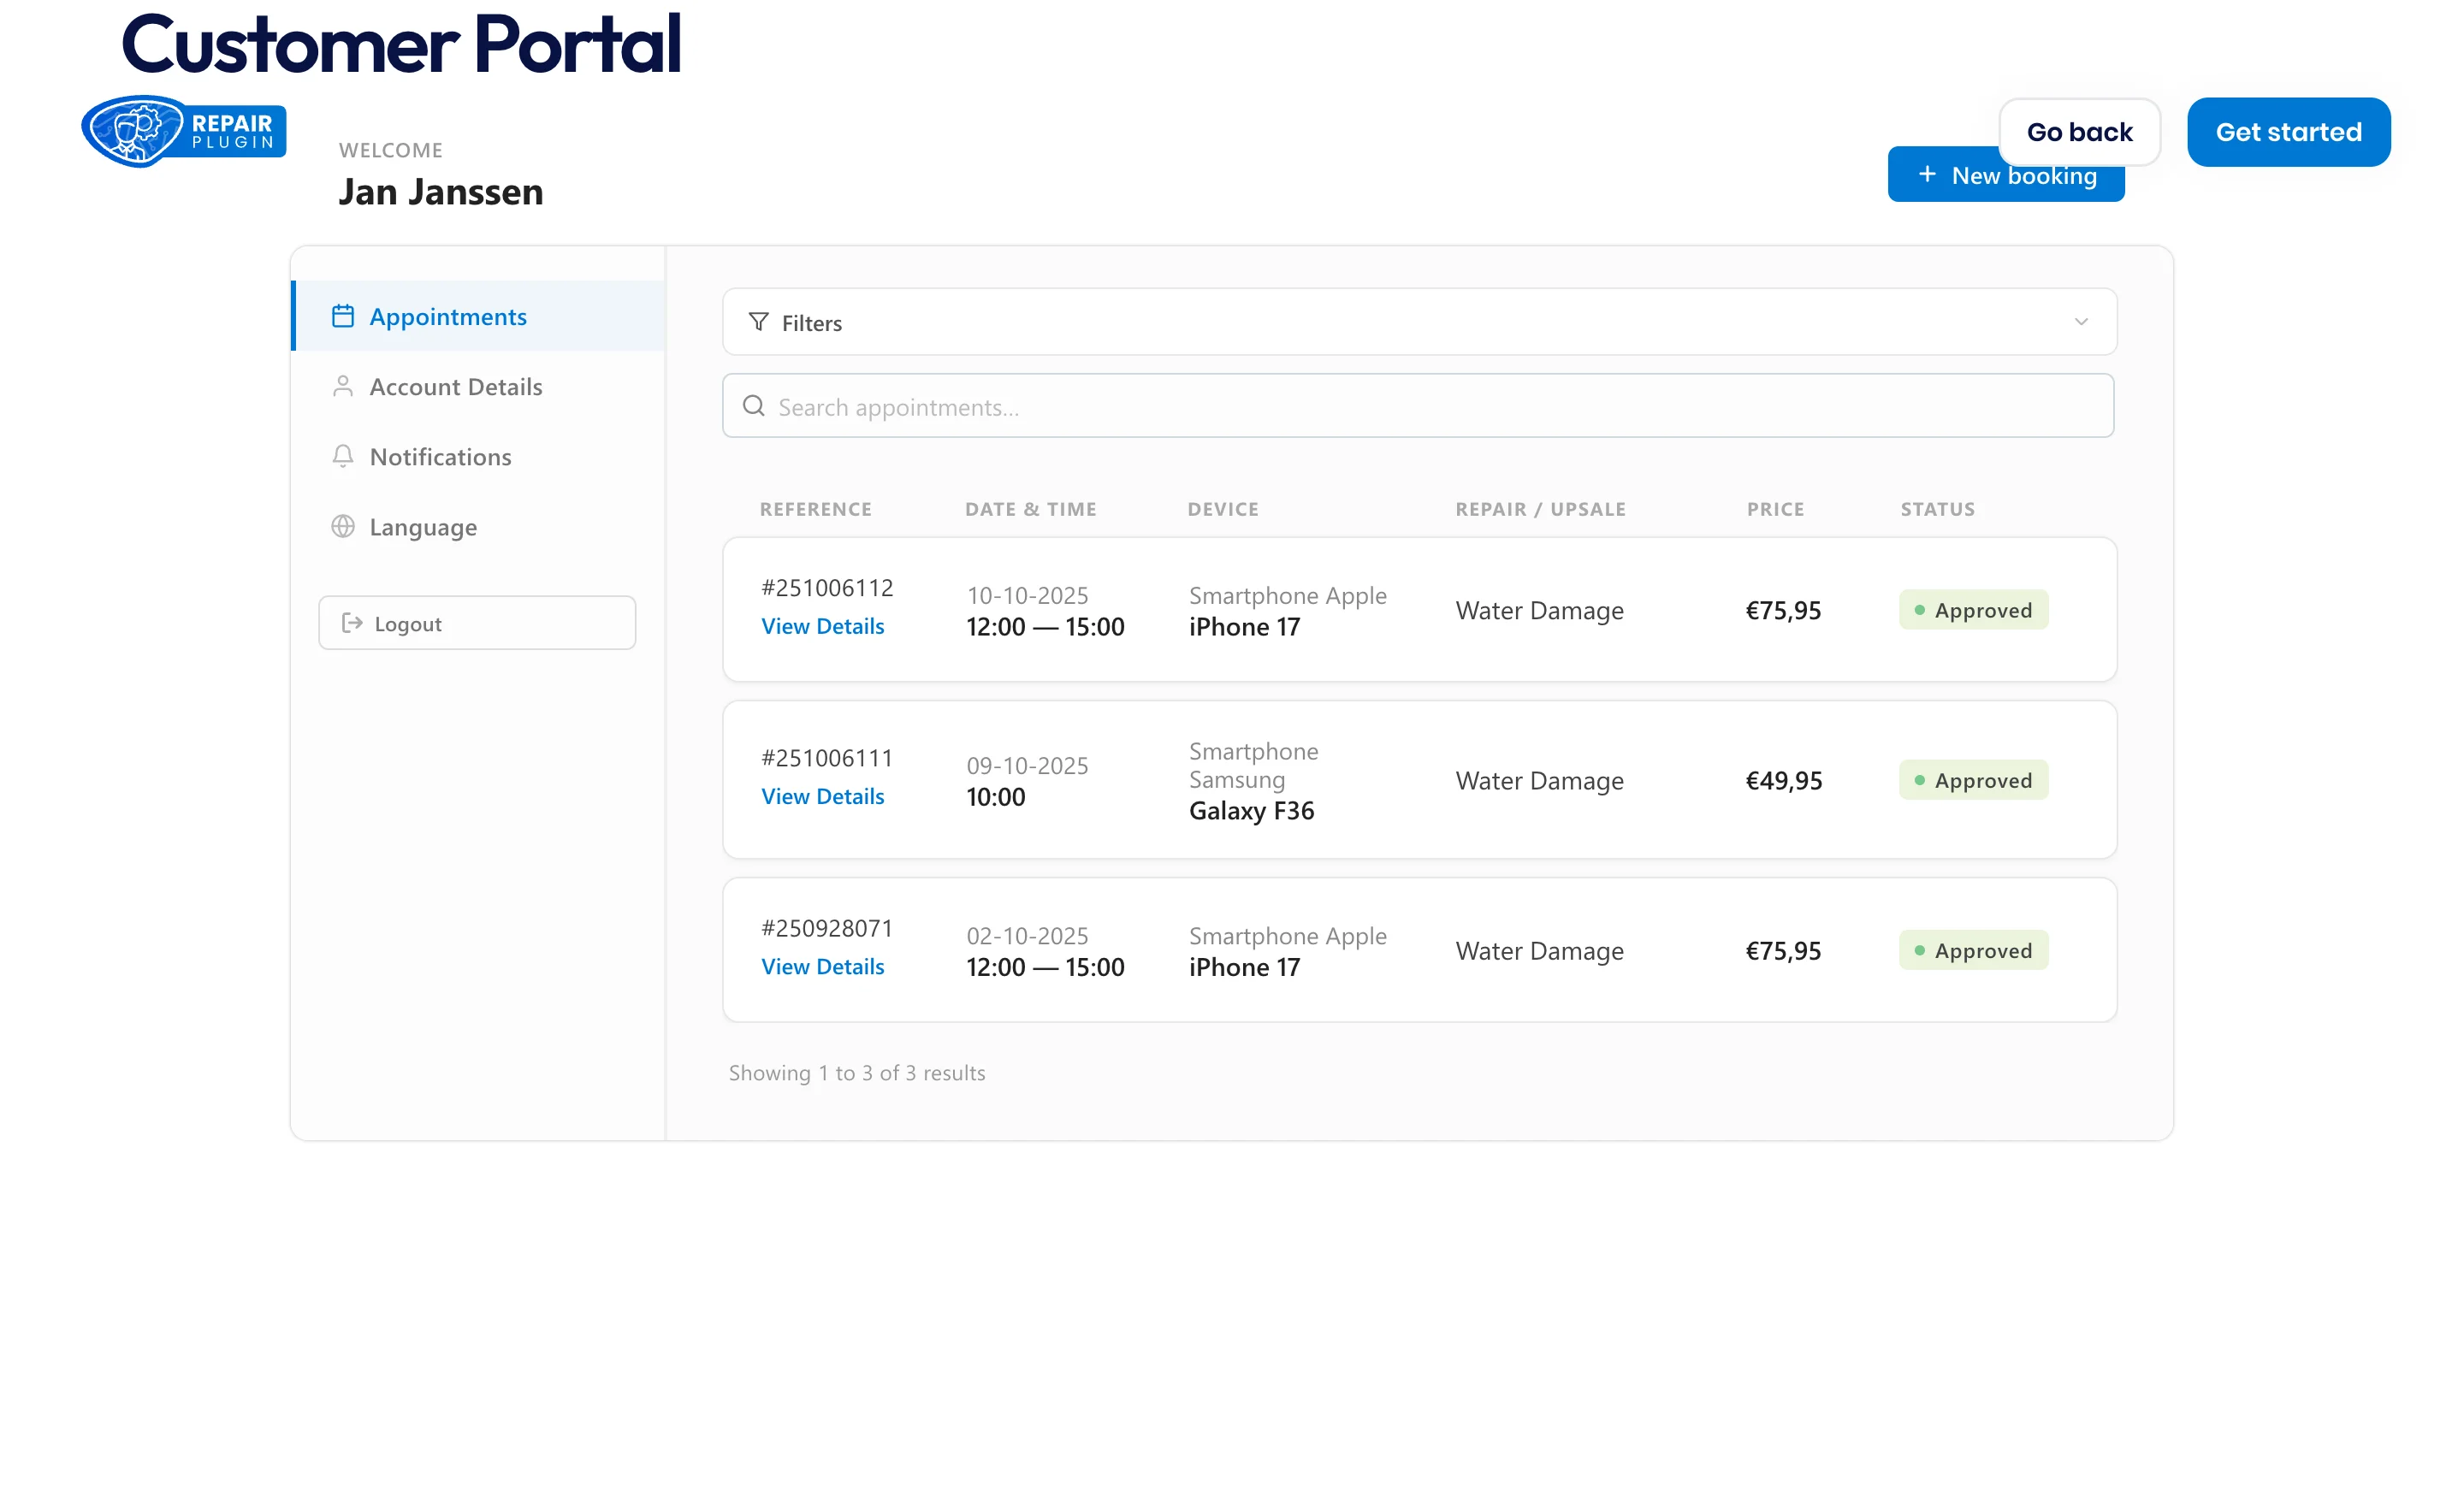Click reference #250928071
This screenshot has height=1502, width=2464.
(827, 927)
